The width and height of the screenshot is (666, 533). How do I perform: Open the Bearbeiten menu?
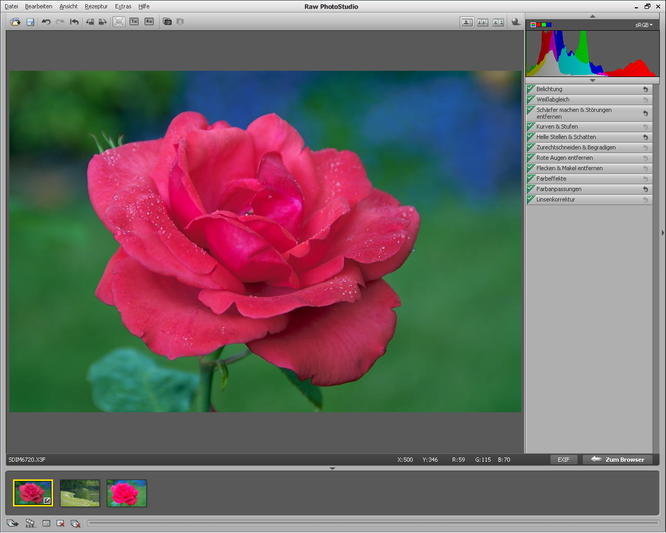click(x=39, y=6)
